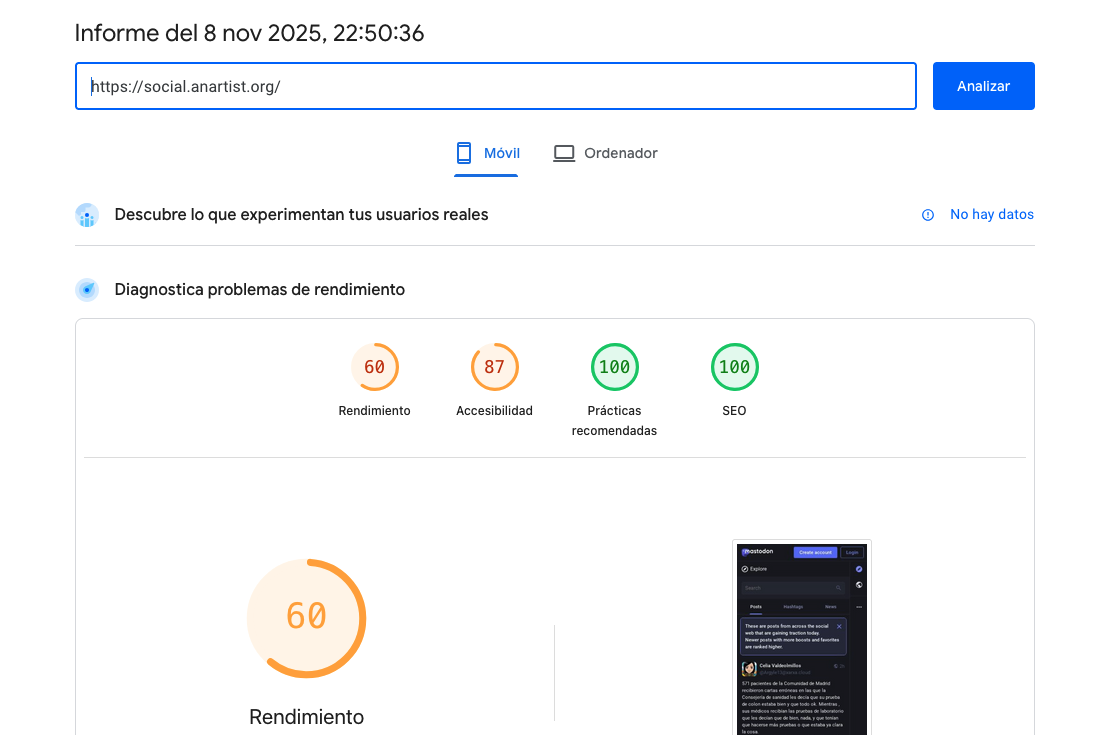Click the Diagnostica problemas de rendimiento heading
The image size is (1116, 735).
point(259,290)
